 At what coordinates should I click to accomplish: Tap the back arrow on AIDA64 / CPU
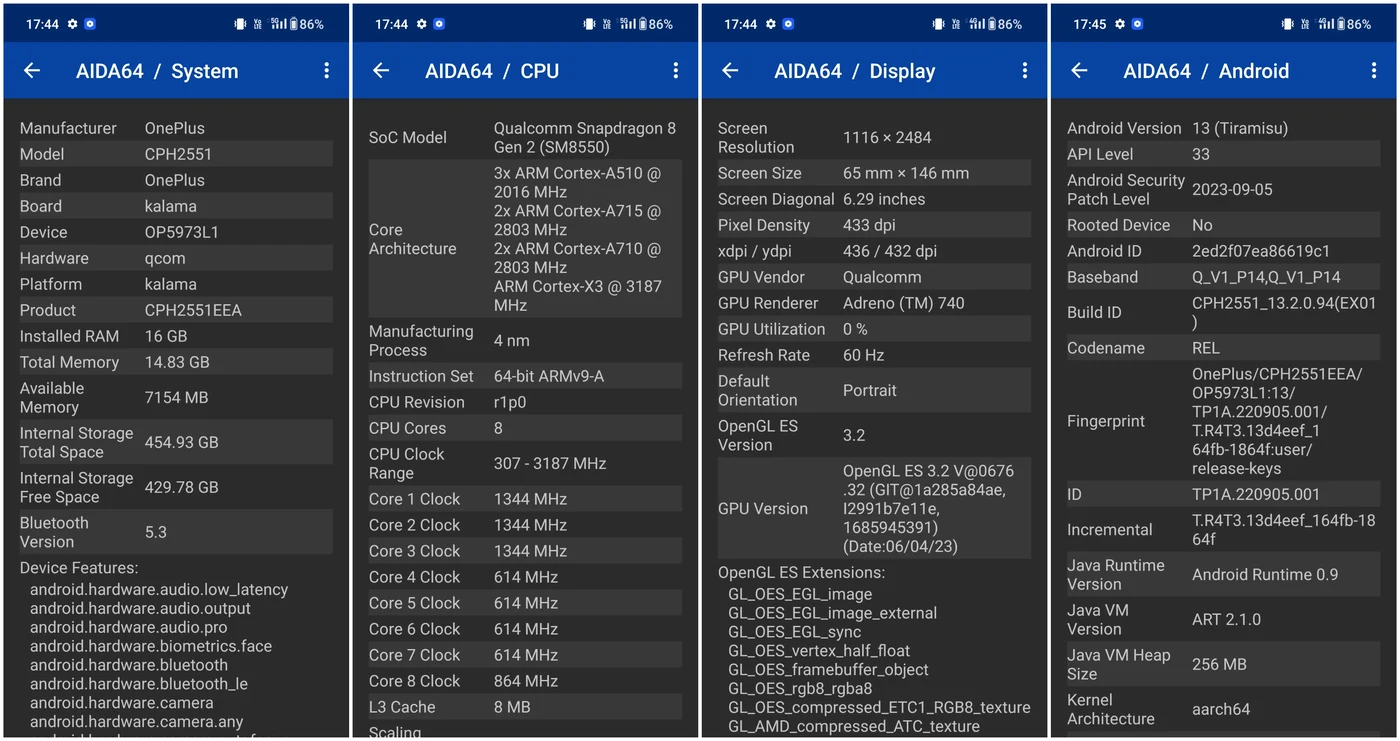381,71
